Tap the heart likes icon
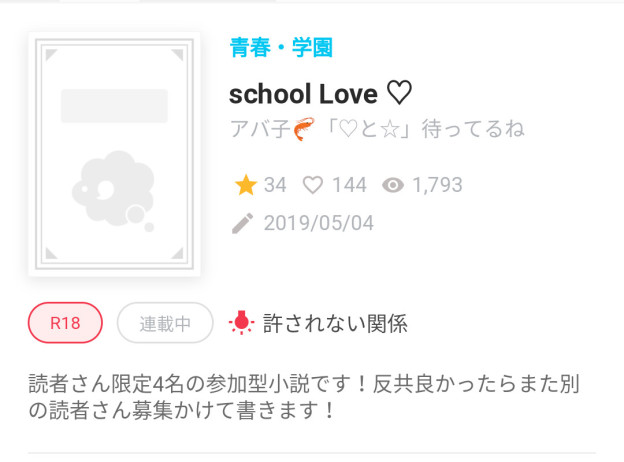 tap(313, 185)
